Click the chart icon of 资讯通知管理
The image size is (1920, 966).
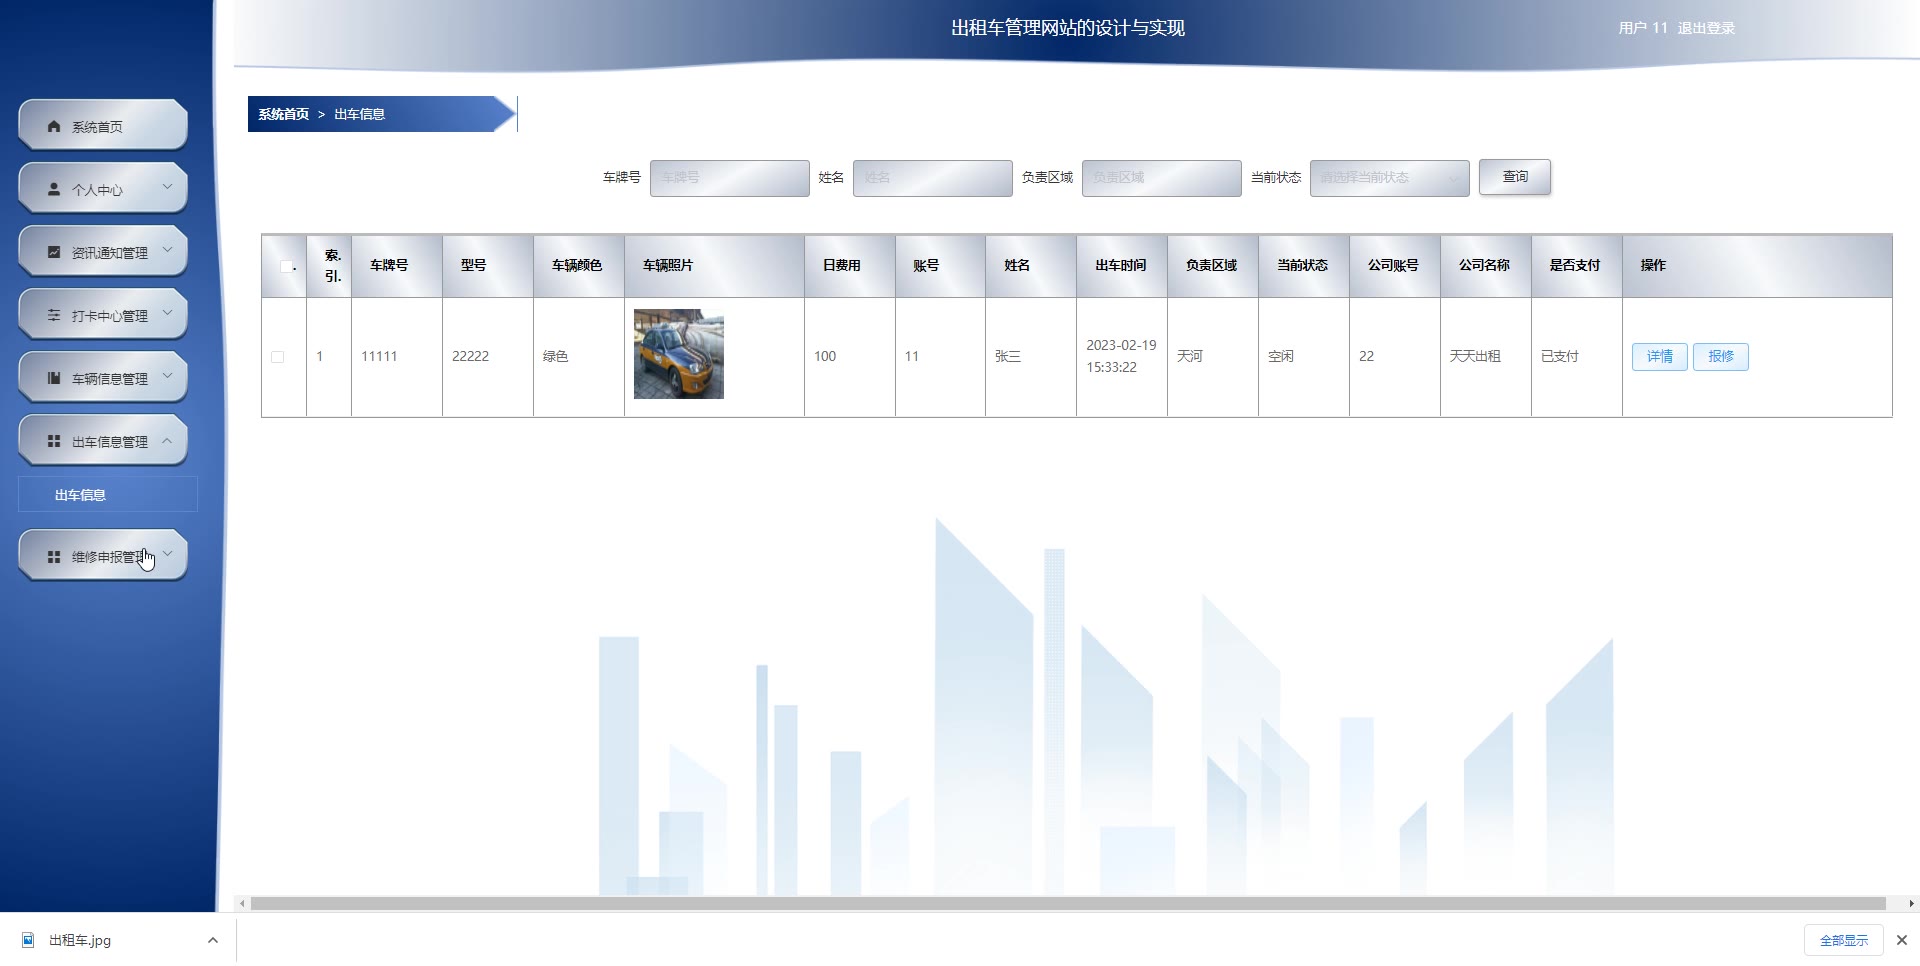[x=54, y=252]
